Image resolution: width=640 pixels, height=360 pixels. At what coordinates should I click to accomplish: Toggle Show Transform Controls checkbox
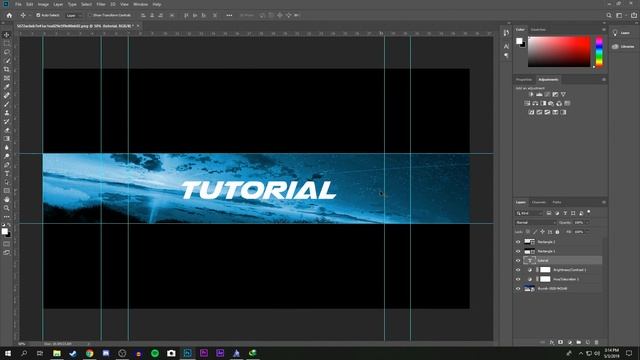coord(91,15)
